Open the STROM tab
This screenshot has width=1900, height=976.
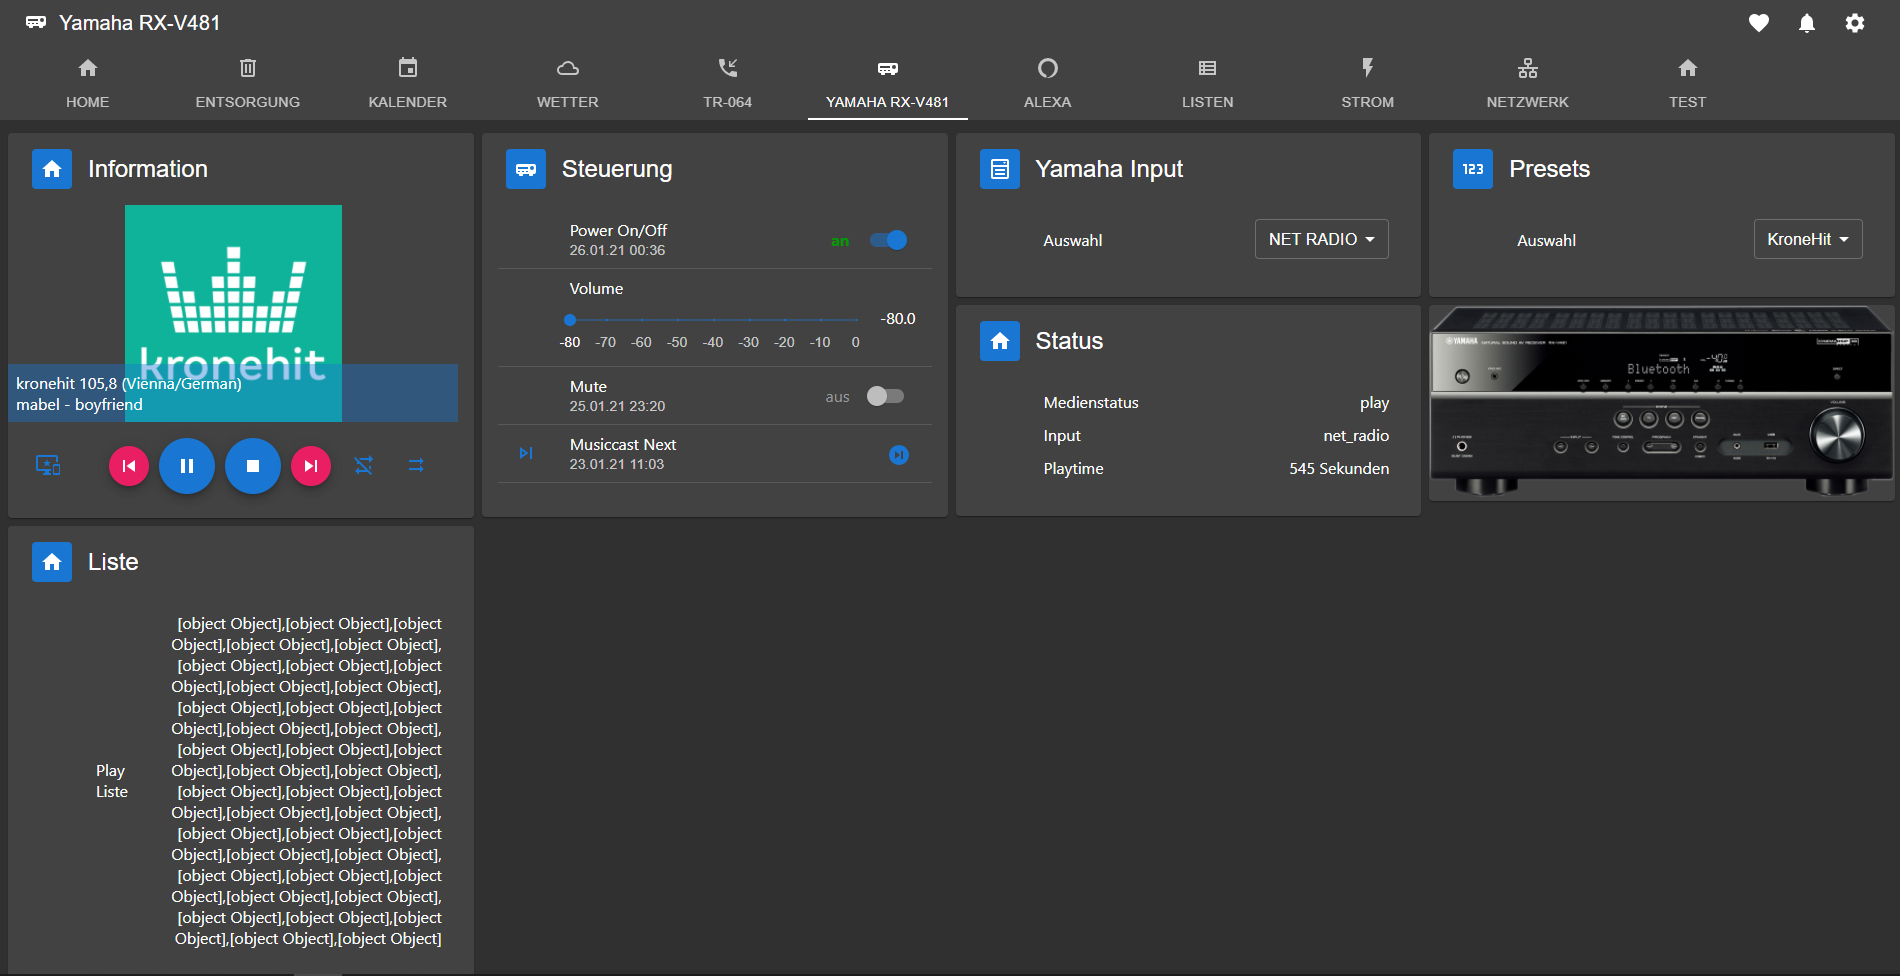[1368, 82]
